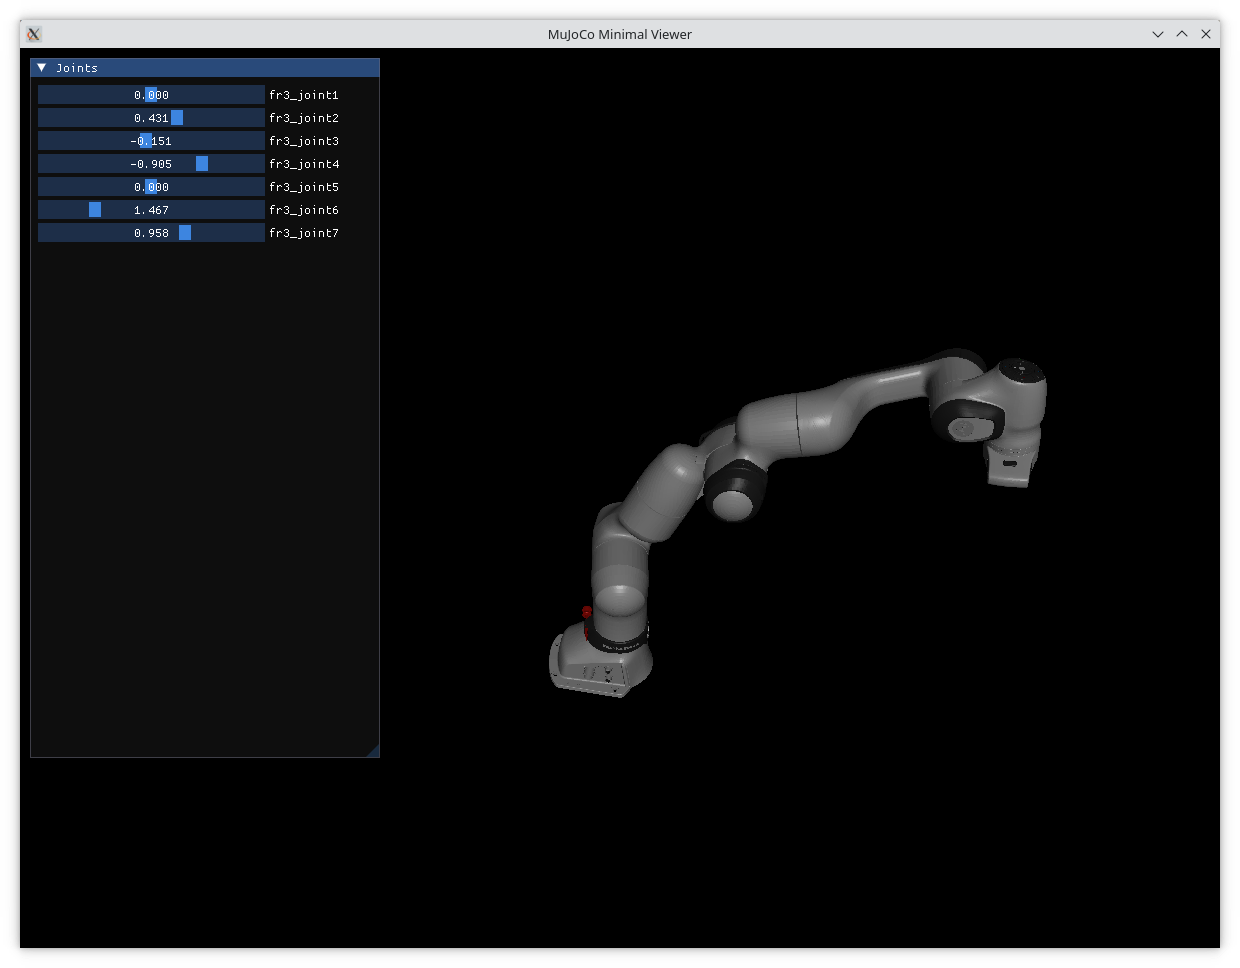1240x968 pixels.
Task: Click the fr3_joint7 label text
Action: [303, 232]
